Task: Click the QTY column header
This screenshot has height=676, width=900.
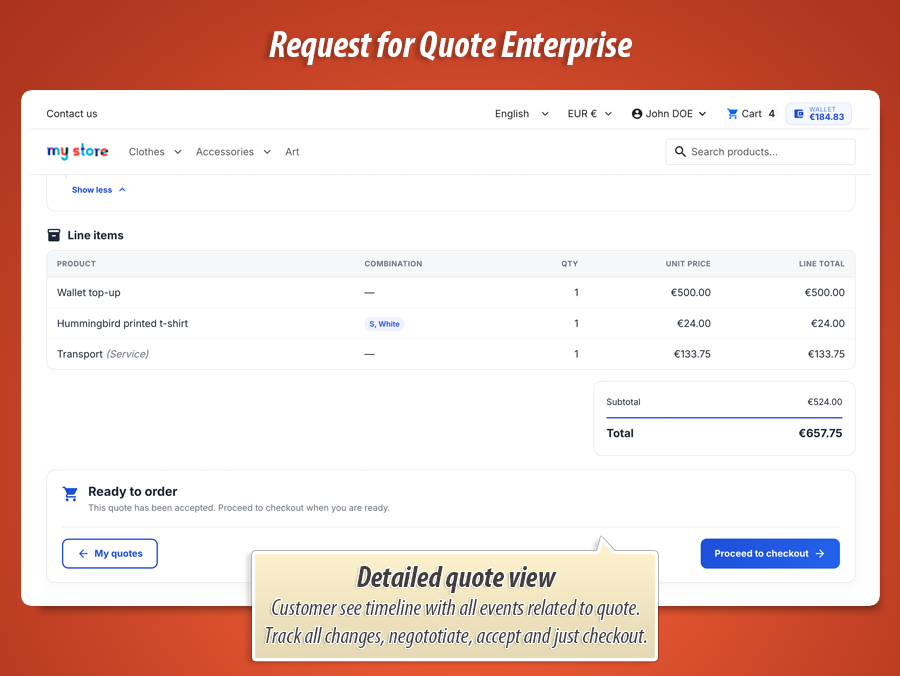Action: 569,264
